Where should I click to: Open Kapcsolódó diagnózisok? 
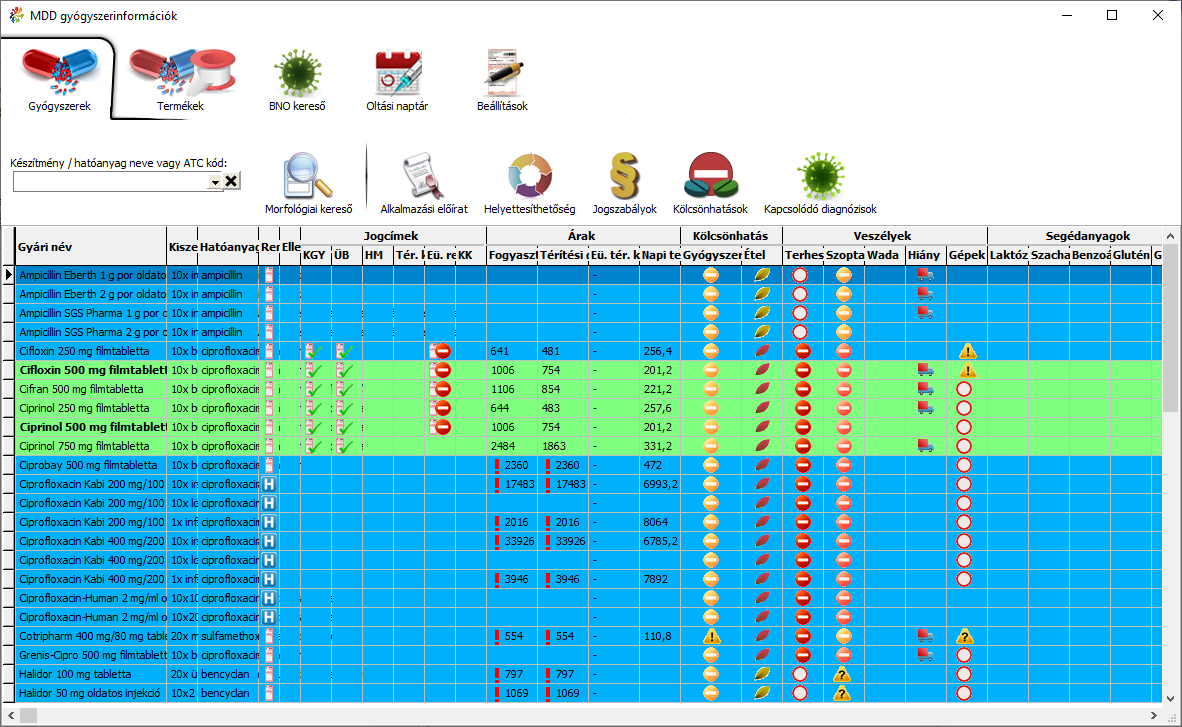click(x=820, y=183)
